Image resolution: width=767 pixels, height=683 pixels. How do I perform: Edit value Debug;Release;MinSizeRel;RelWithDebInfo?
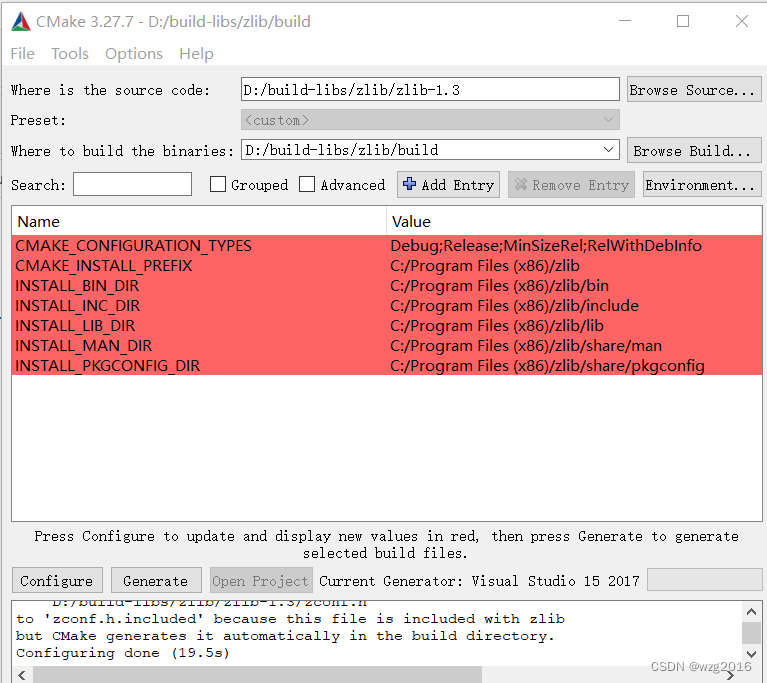point(546,245)
